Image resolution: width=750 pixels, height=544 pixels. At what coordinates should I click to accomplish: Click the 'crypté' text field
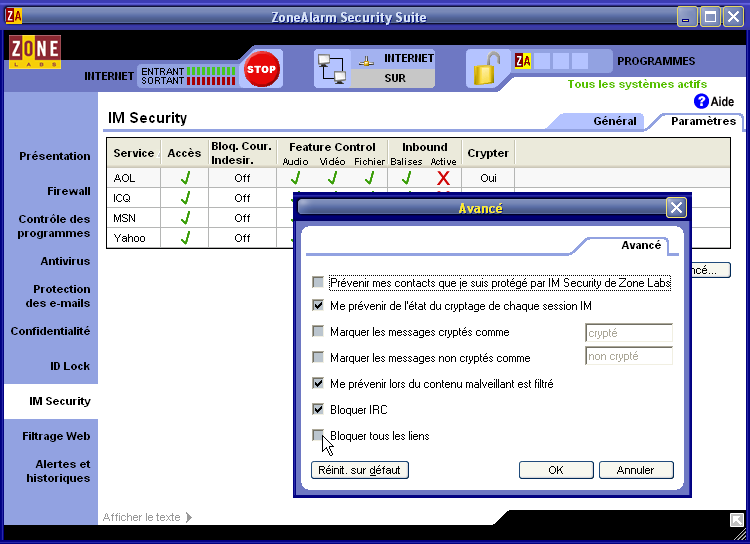(x=629, y=333)
